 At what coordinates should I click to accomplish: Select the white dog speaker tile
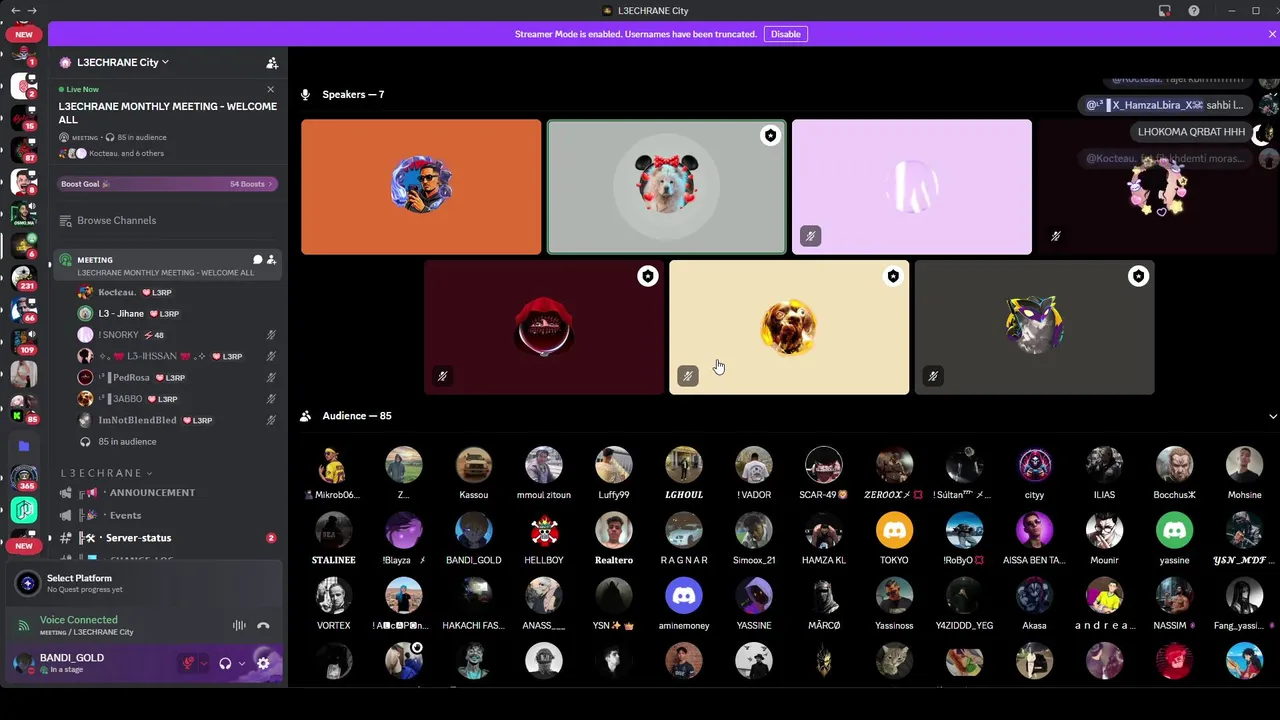click(666, 187)
